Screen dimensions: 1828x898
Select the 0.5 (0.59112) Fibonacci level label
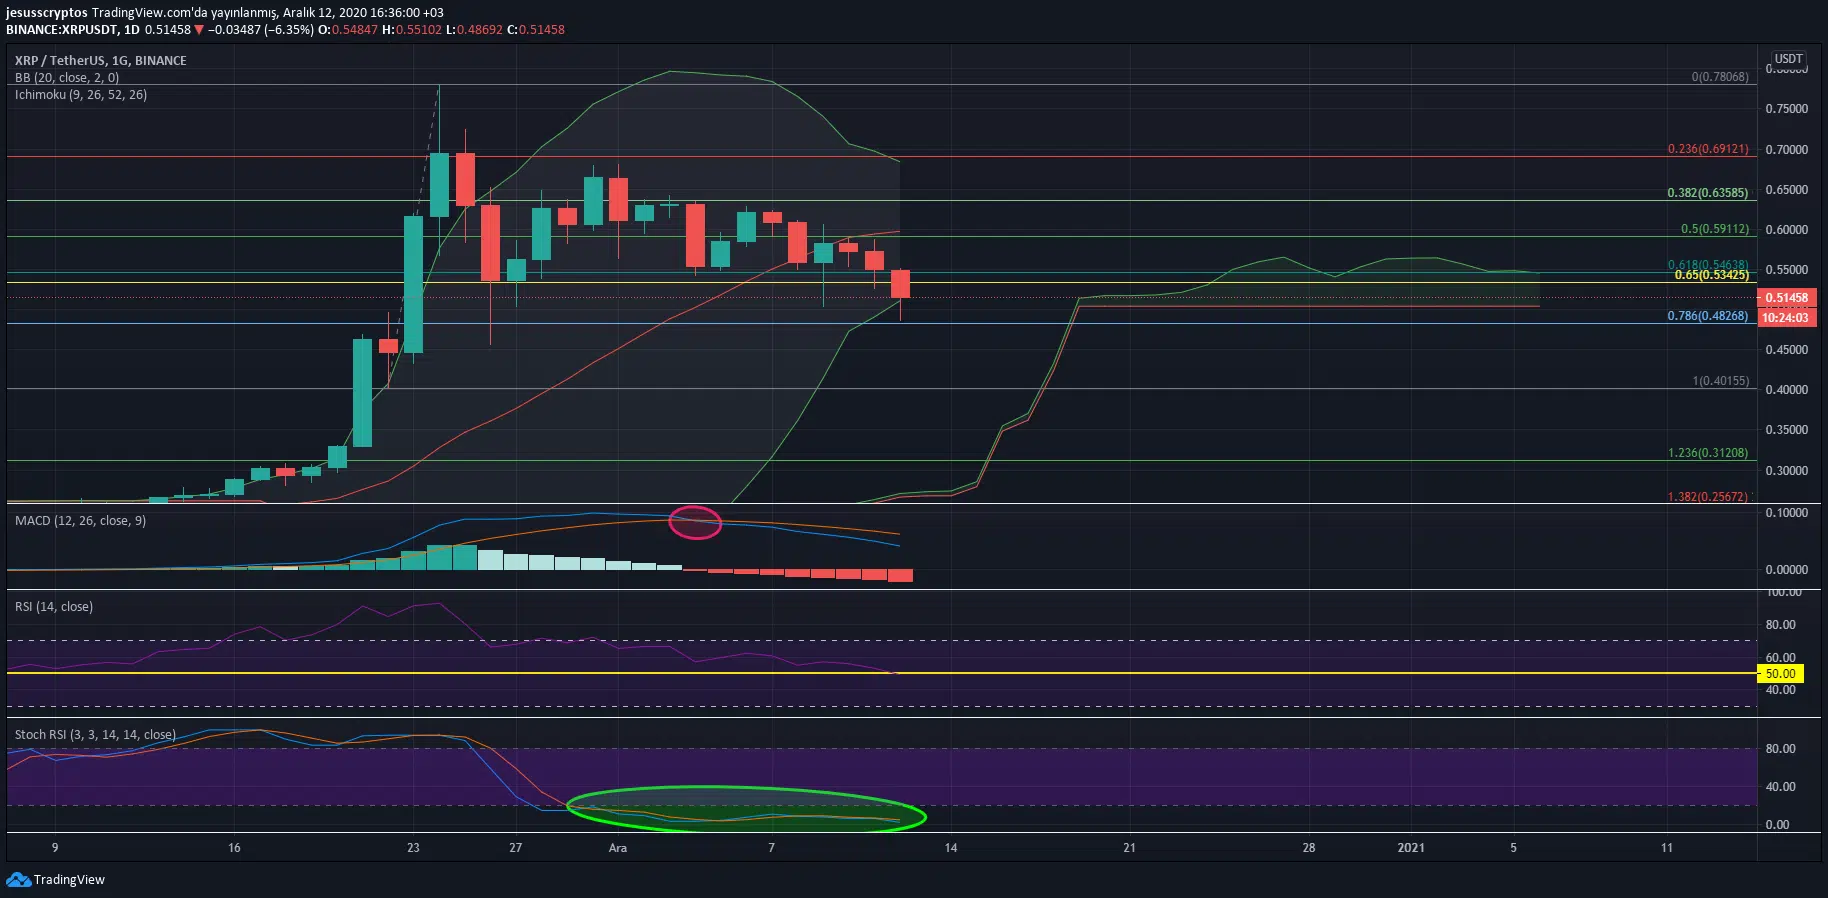click(x=1714, y=229)
